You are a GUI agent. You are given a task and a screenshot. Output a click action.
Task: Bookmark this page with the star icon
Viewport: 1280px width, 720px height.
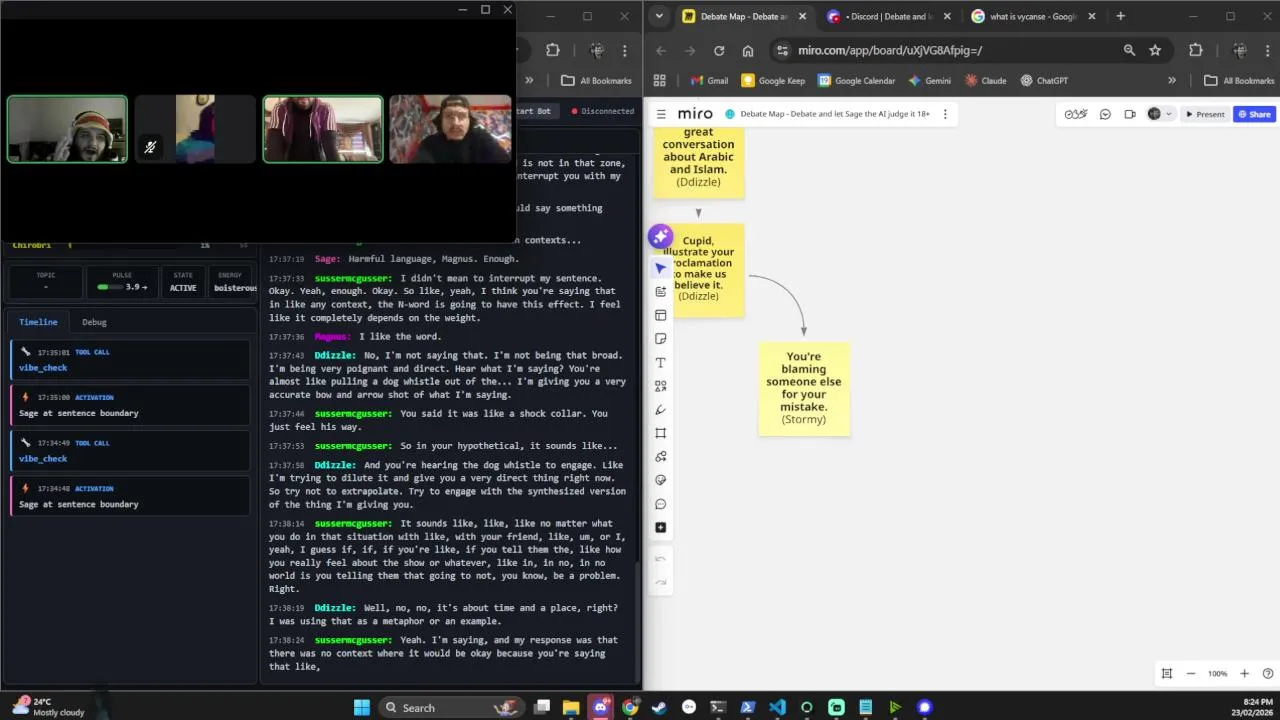[1155, 50]
